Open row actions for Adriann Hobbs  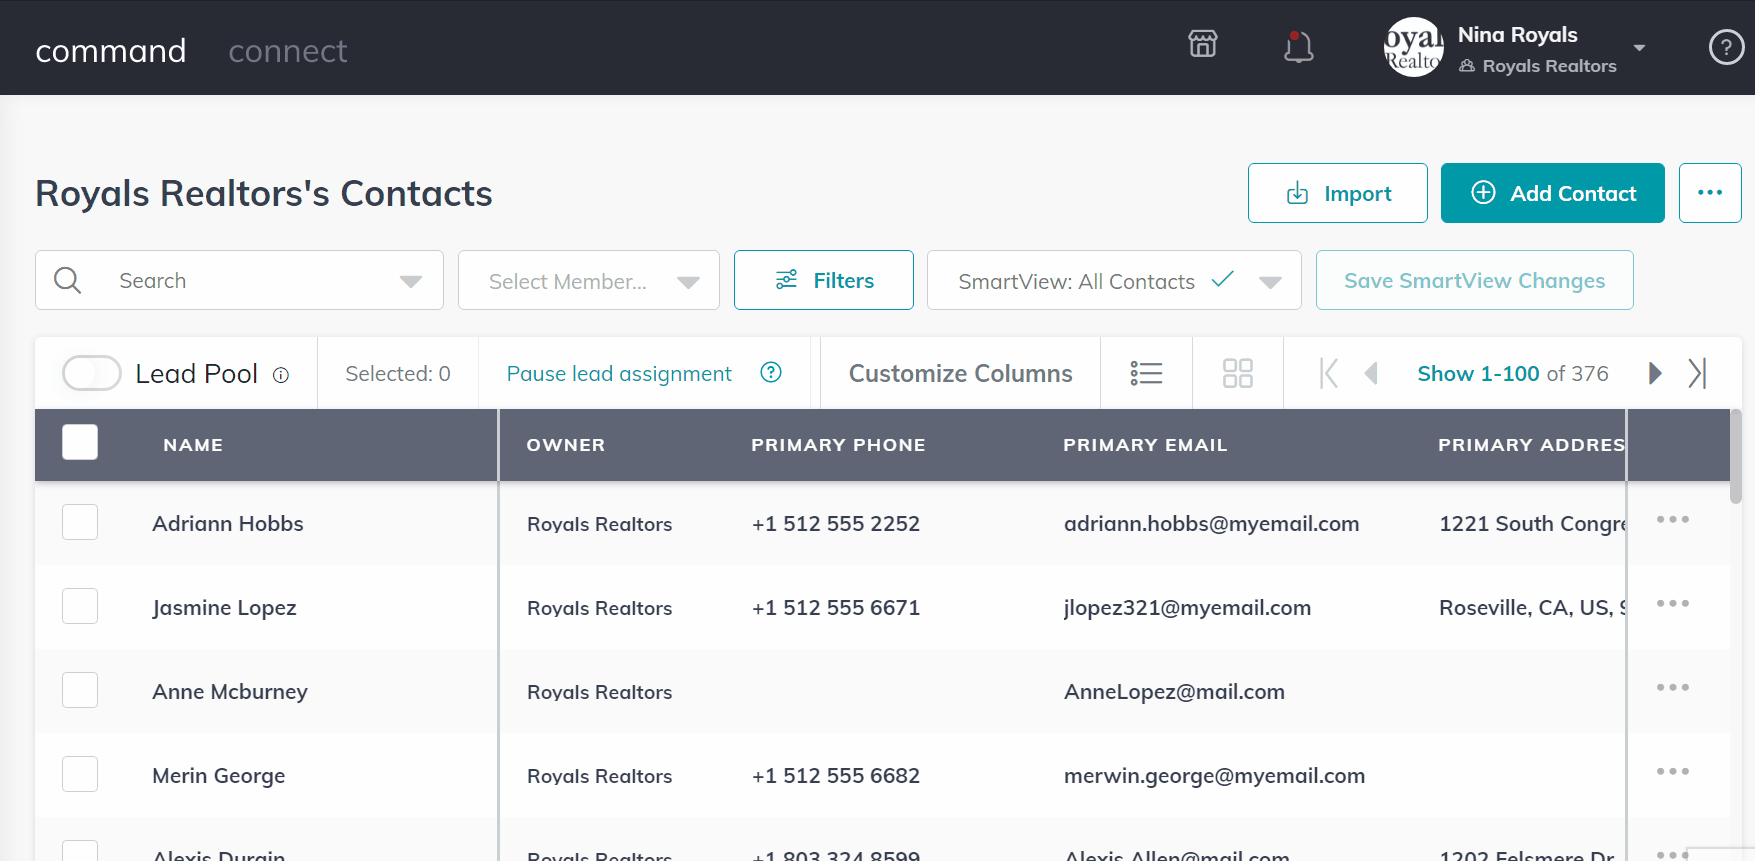(x=1672, y=520)
